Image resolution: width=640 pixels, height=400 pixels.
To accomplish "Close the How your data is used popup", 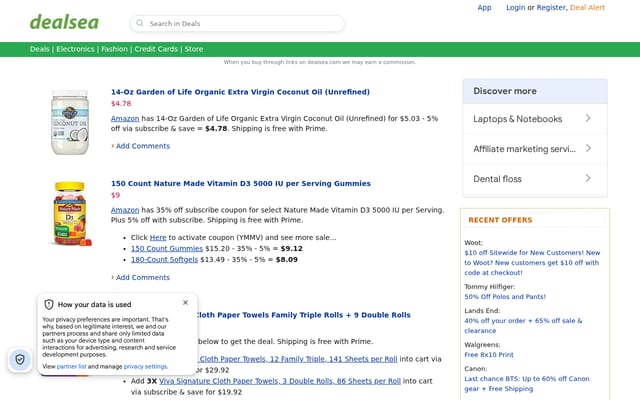I will [185, 302].
